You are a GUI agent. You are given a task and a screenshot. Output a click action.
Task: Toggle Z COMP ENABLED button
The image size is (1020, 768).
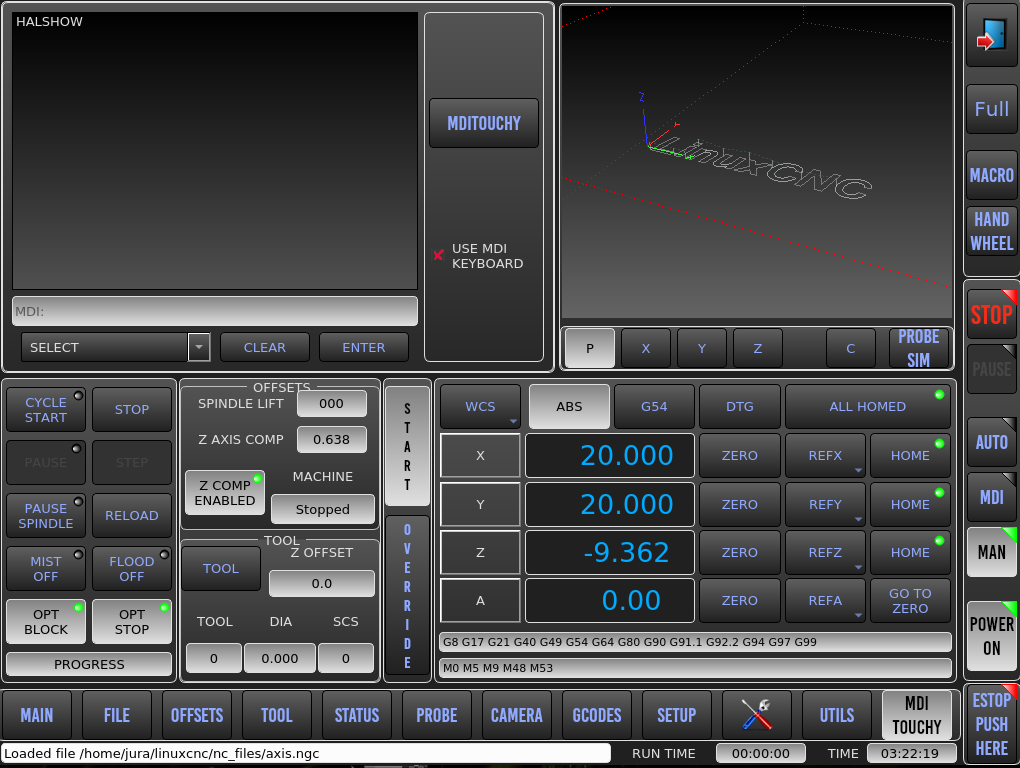pos(225,493)
